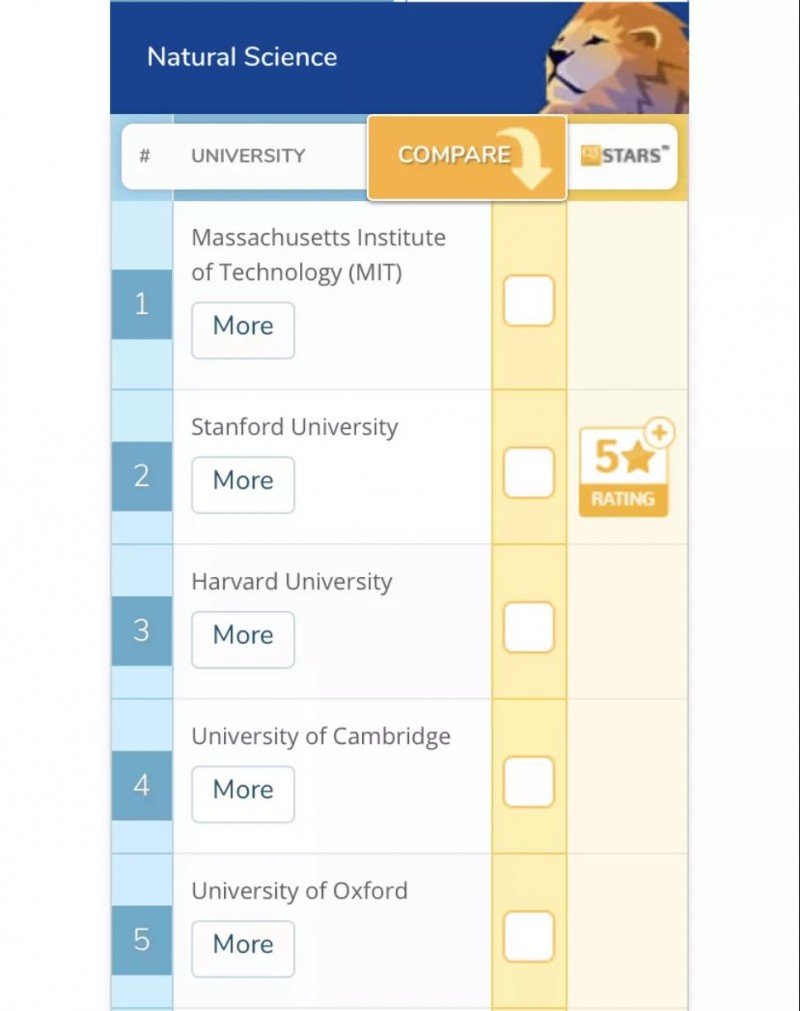Click rank number 1 badge
800x1011 pixels.
click(x=142, y=304)
